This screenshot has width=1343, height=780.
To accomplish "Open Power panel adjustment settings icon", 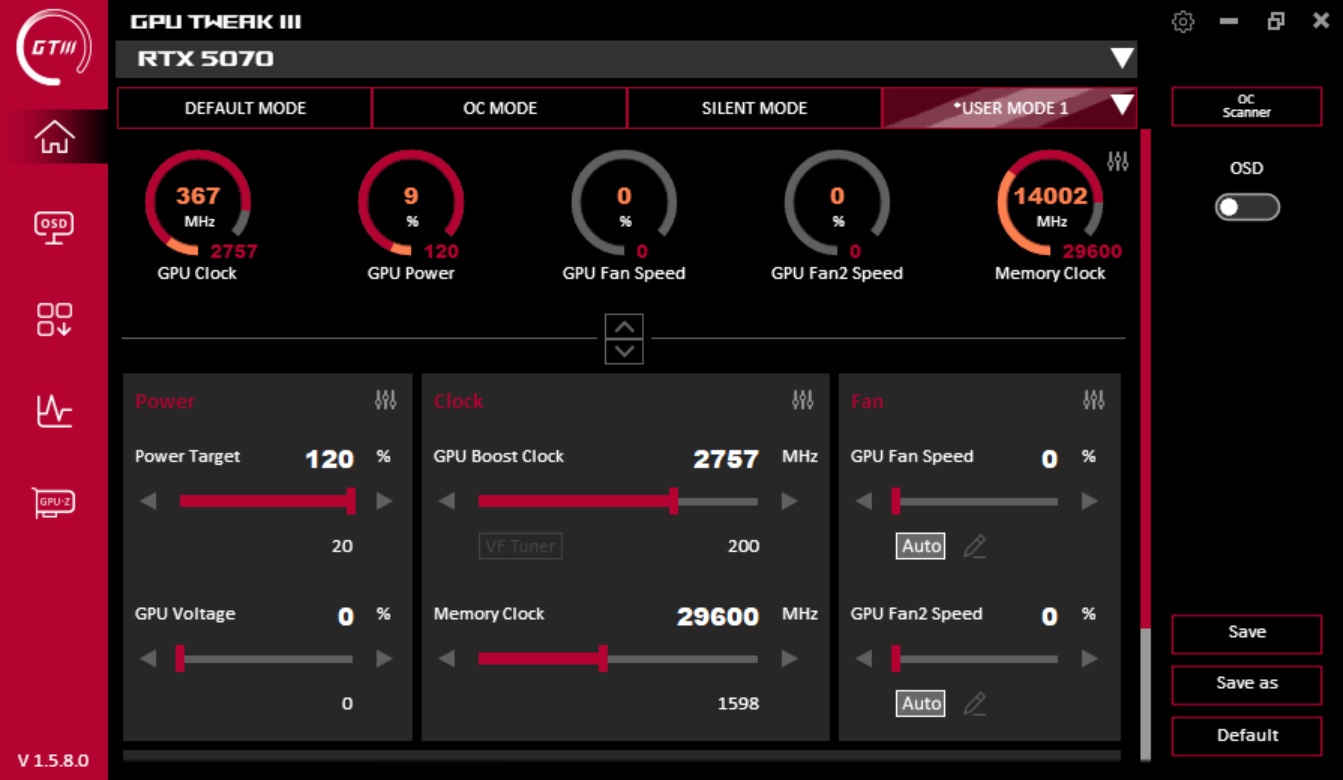I will coord(385,400).
